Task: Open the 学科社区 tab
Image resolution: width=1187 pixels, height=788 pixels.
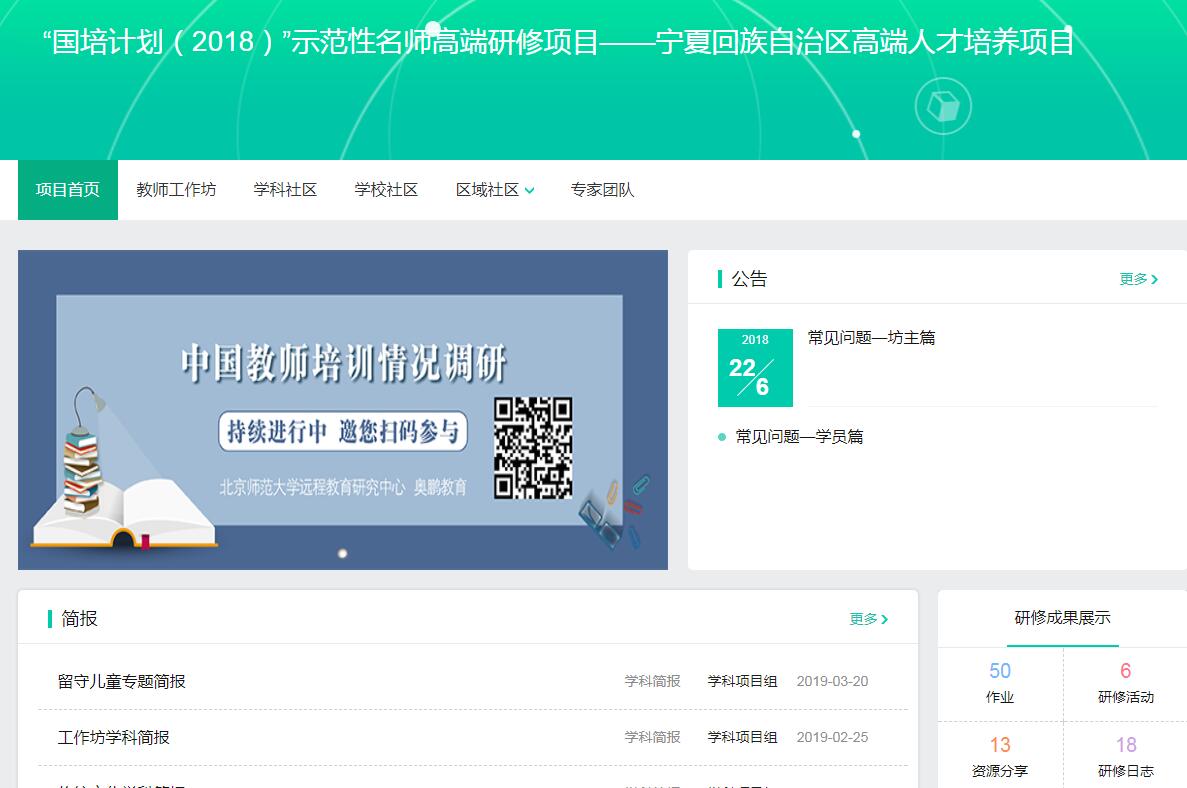Action: (285, 190)
